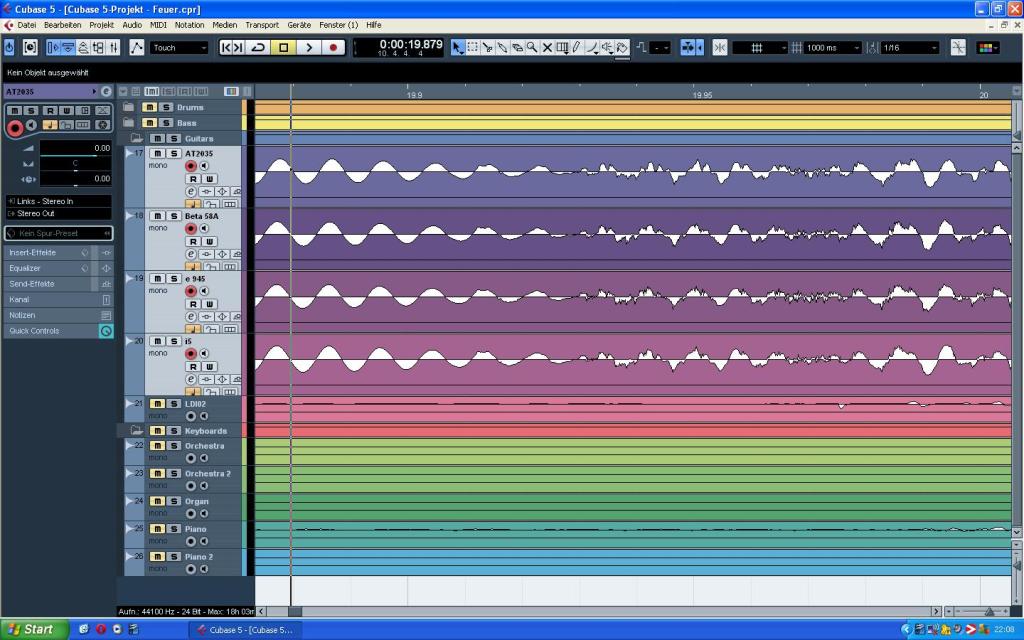Select the Color paint bucket tool

point(622,48)
